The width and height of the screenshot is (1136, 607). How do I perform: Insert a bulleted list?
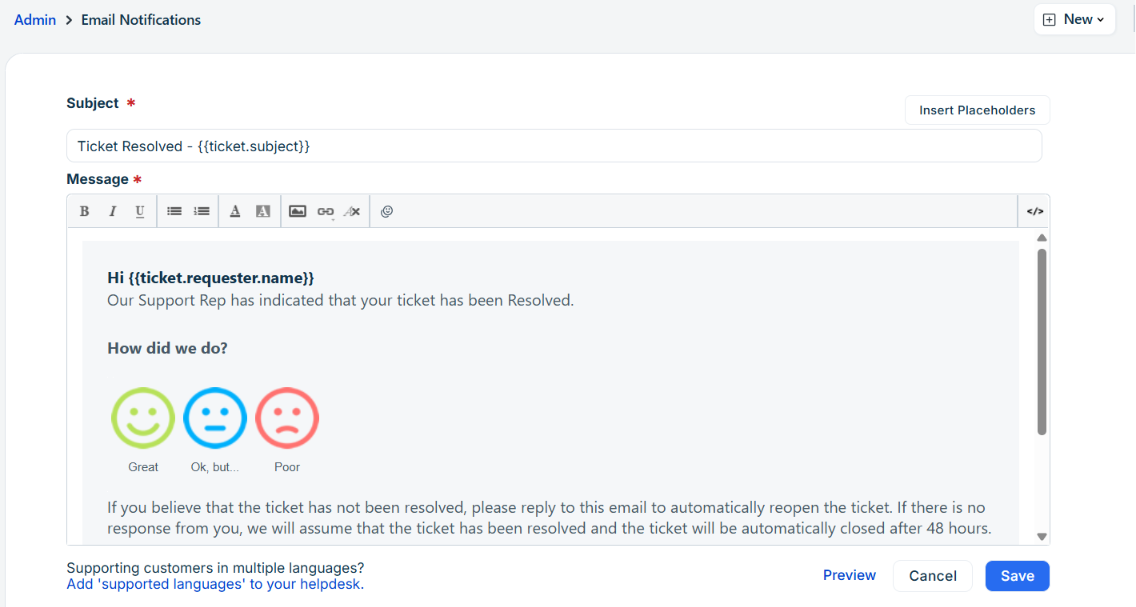click(x=174, y=212)
